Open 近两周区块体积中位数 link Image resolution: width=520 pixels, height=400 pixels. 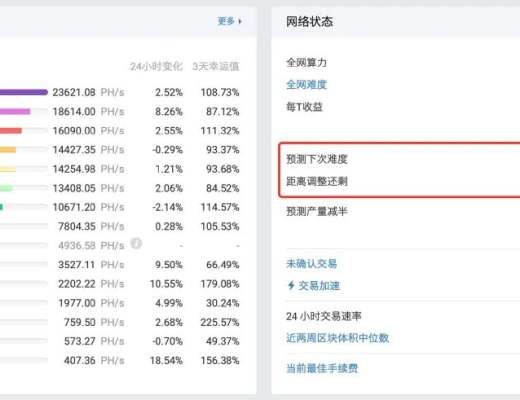(337, 338)
